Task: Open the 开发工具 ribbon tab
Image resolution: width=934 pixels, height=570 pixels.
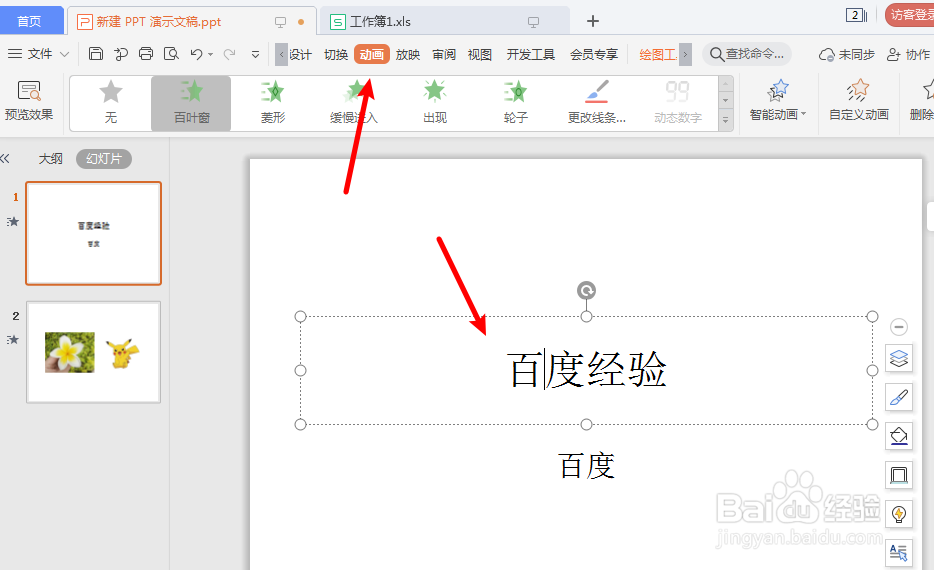Action: coord(531,54)
